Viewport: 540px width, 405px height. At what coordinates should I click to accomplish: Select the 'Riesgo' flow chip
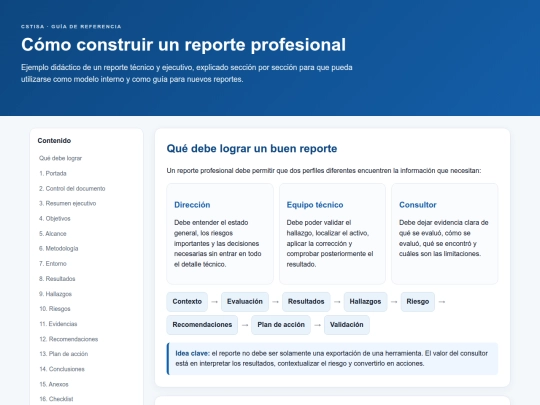click(418, 302)
